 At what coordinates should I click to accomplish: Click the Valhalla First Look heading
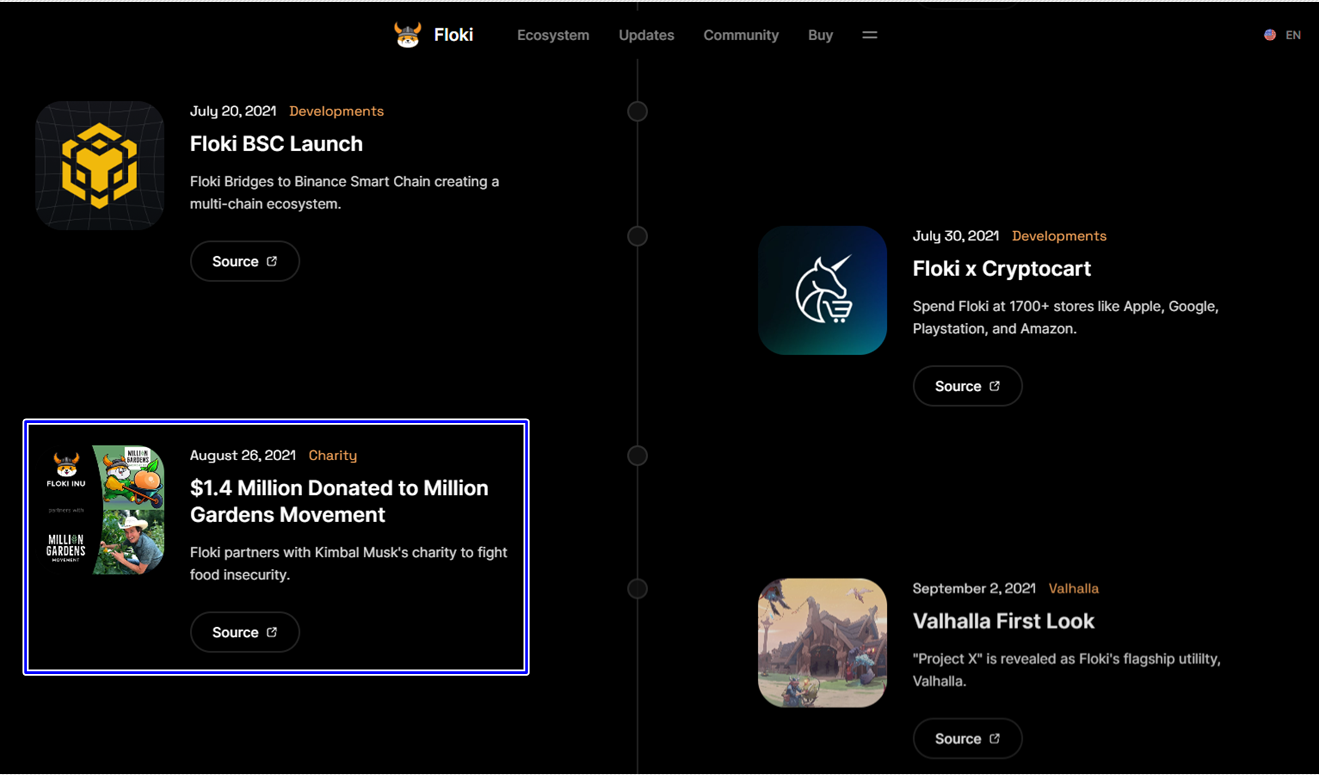click(1003, 621)
